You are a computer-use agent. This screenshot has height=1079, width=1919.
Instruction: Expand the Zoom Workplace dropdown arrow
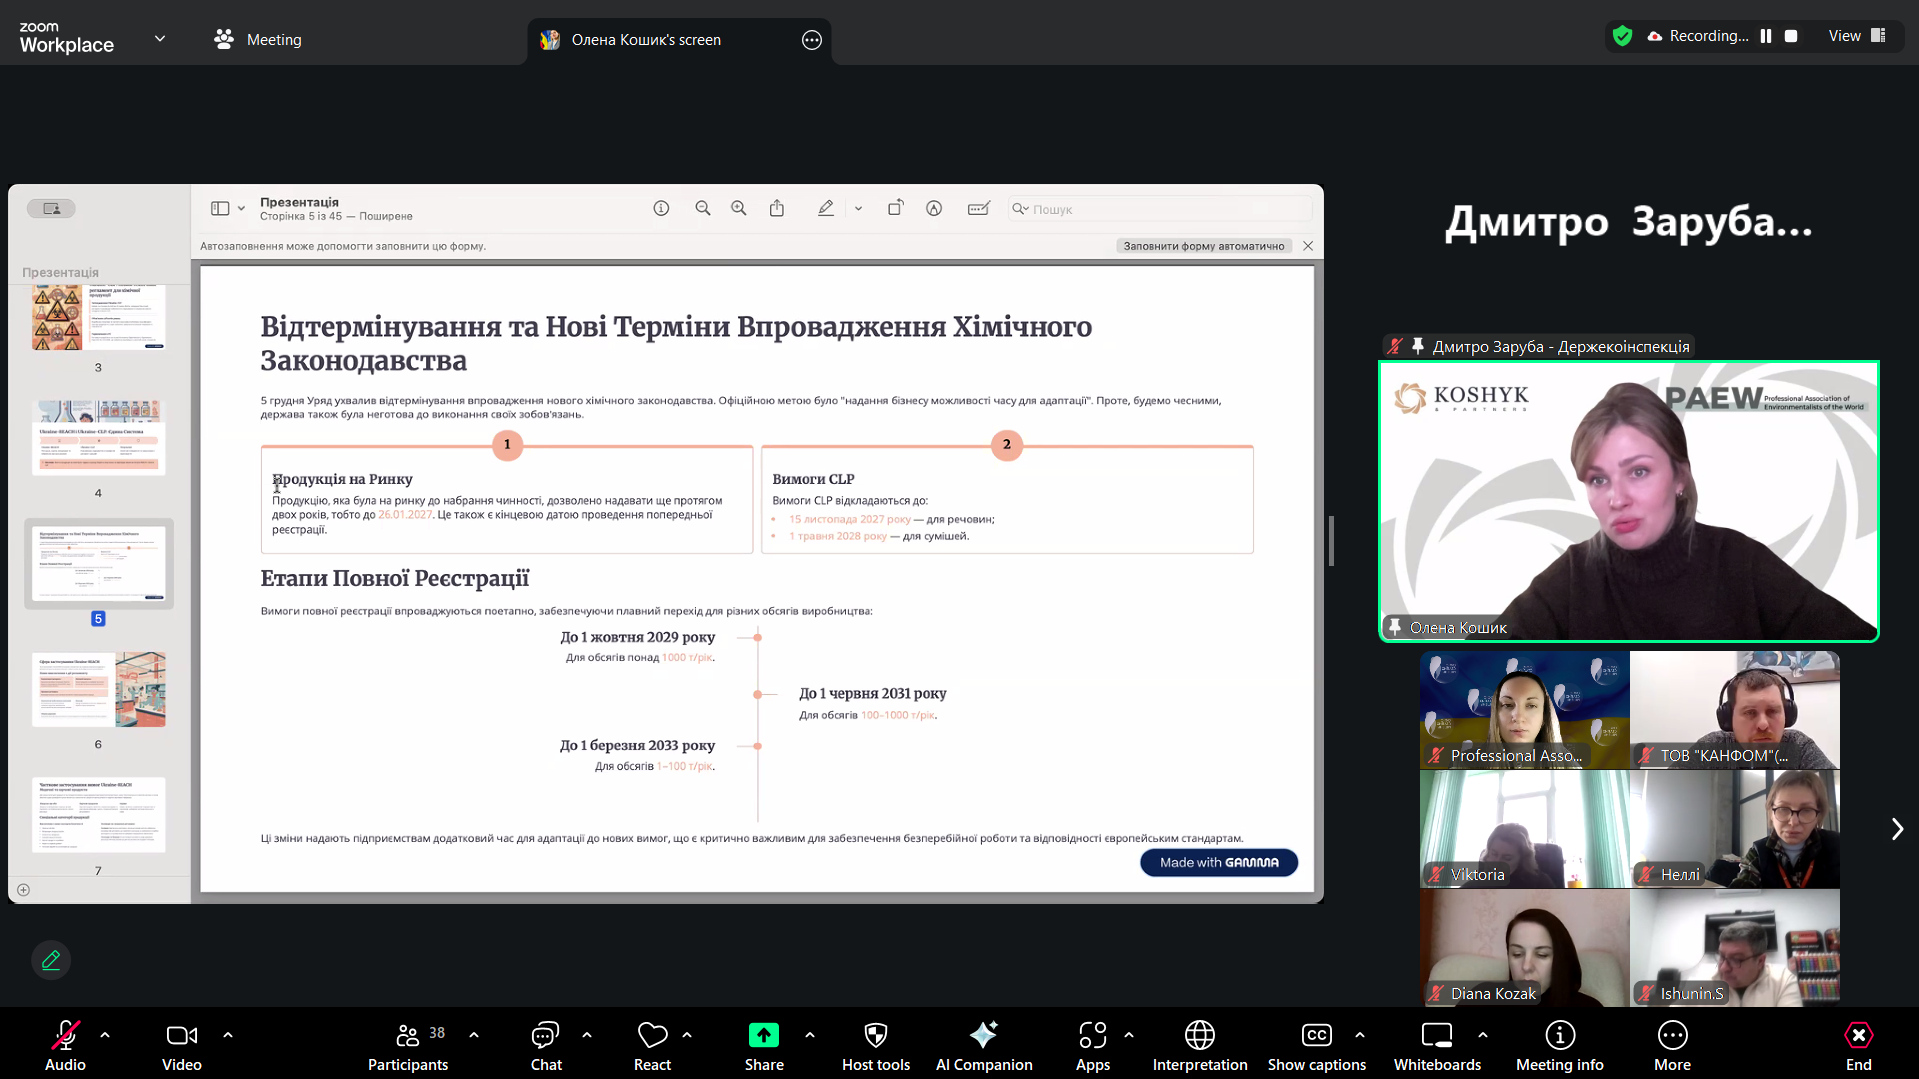pos(160,39)
